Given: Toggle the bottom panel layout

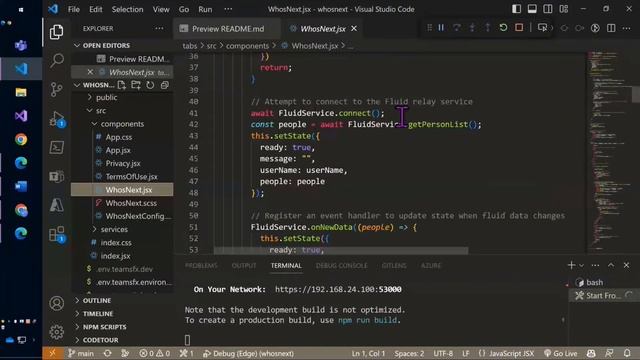Looking at the screenshot, I should (x=532, y=9).
